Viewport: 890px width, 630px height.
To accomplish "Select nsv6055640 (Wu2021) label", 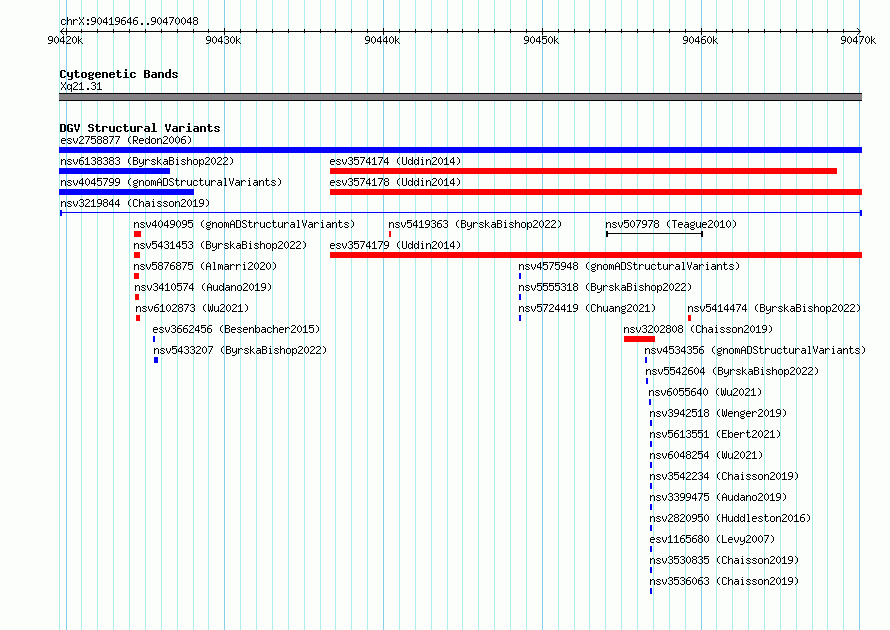I will click(705, 392).
